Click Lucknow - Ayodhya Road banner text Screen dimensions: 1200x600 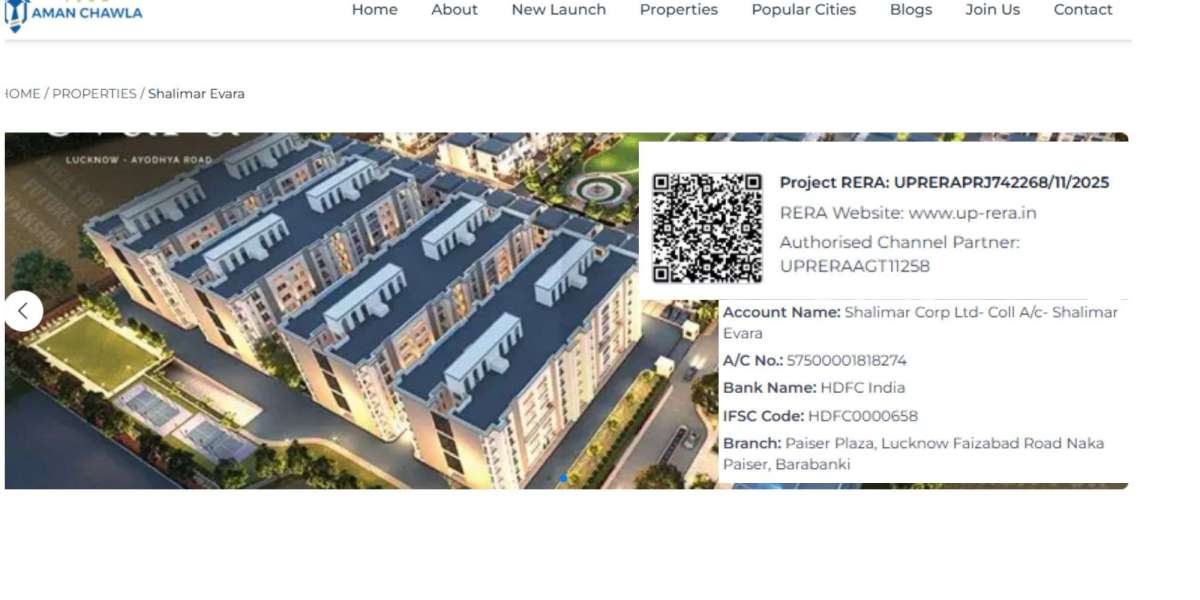(x=139, y=160)
